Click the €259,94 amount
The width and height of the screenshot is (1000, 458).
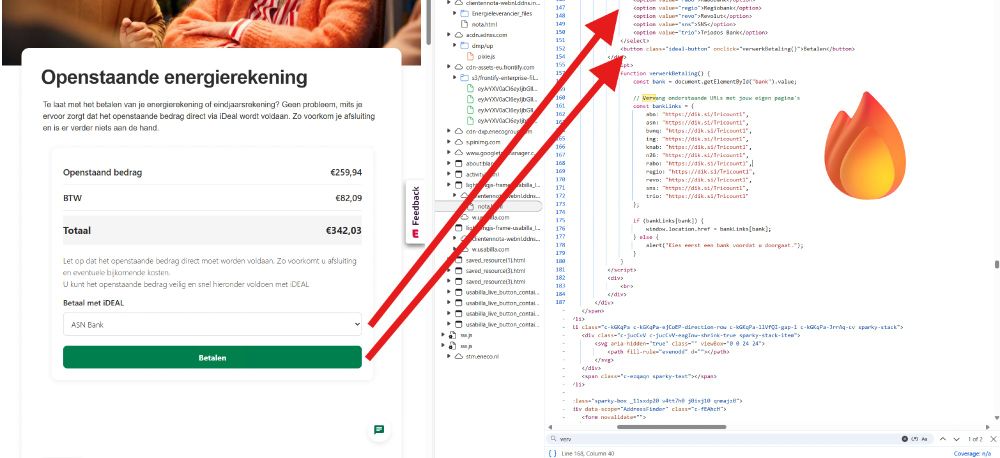(346, 172)
